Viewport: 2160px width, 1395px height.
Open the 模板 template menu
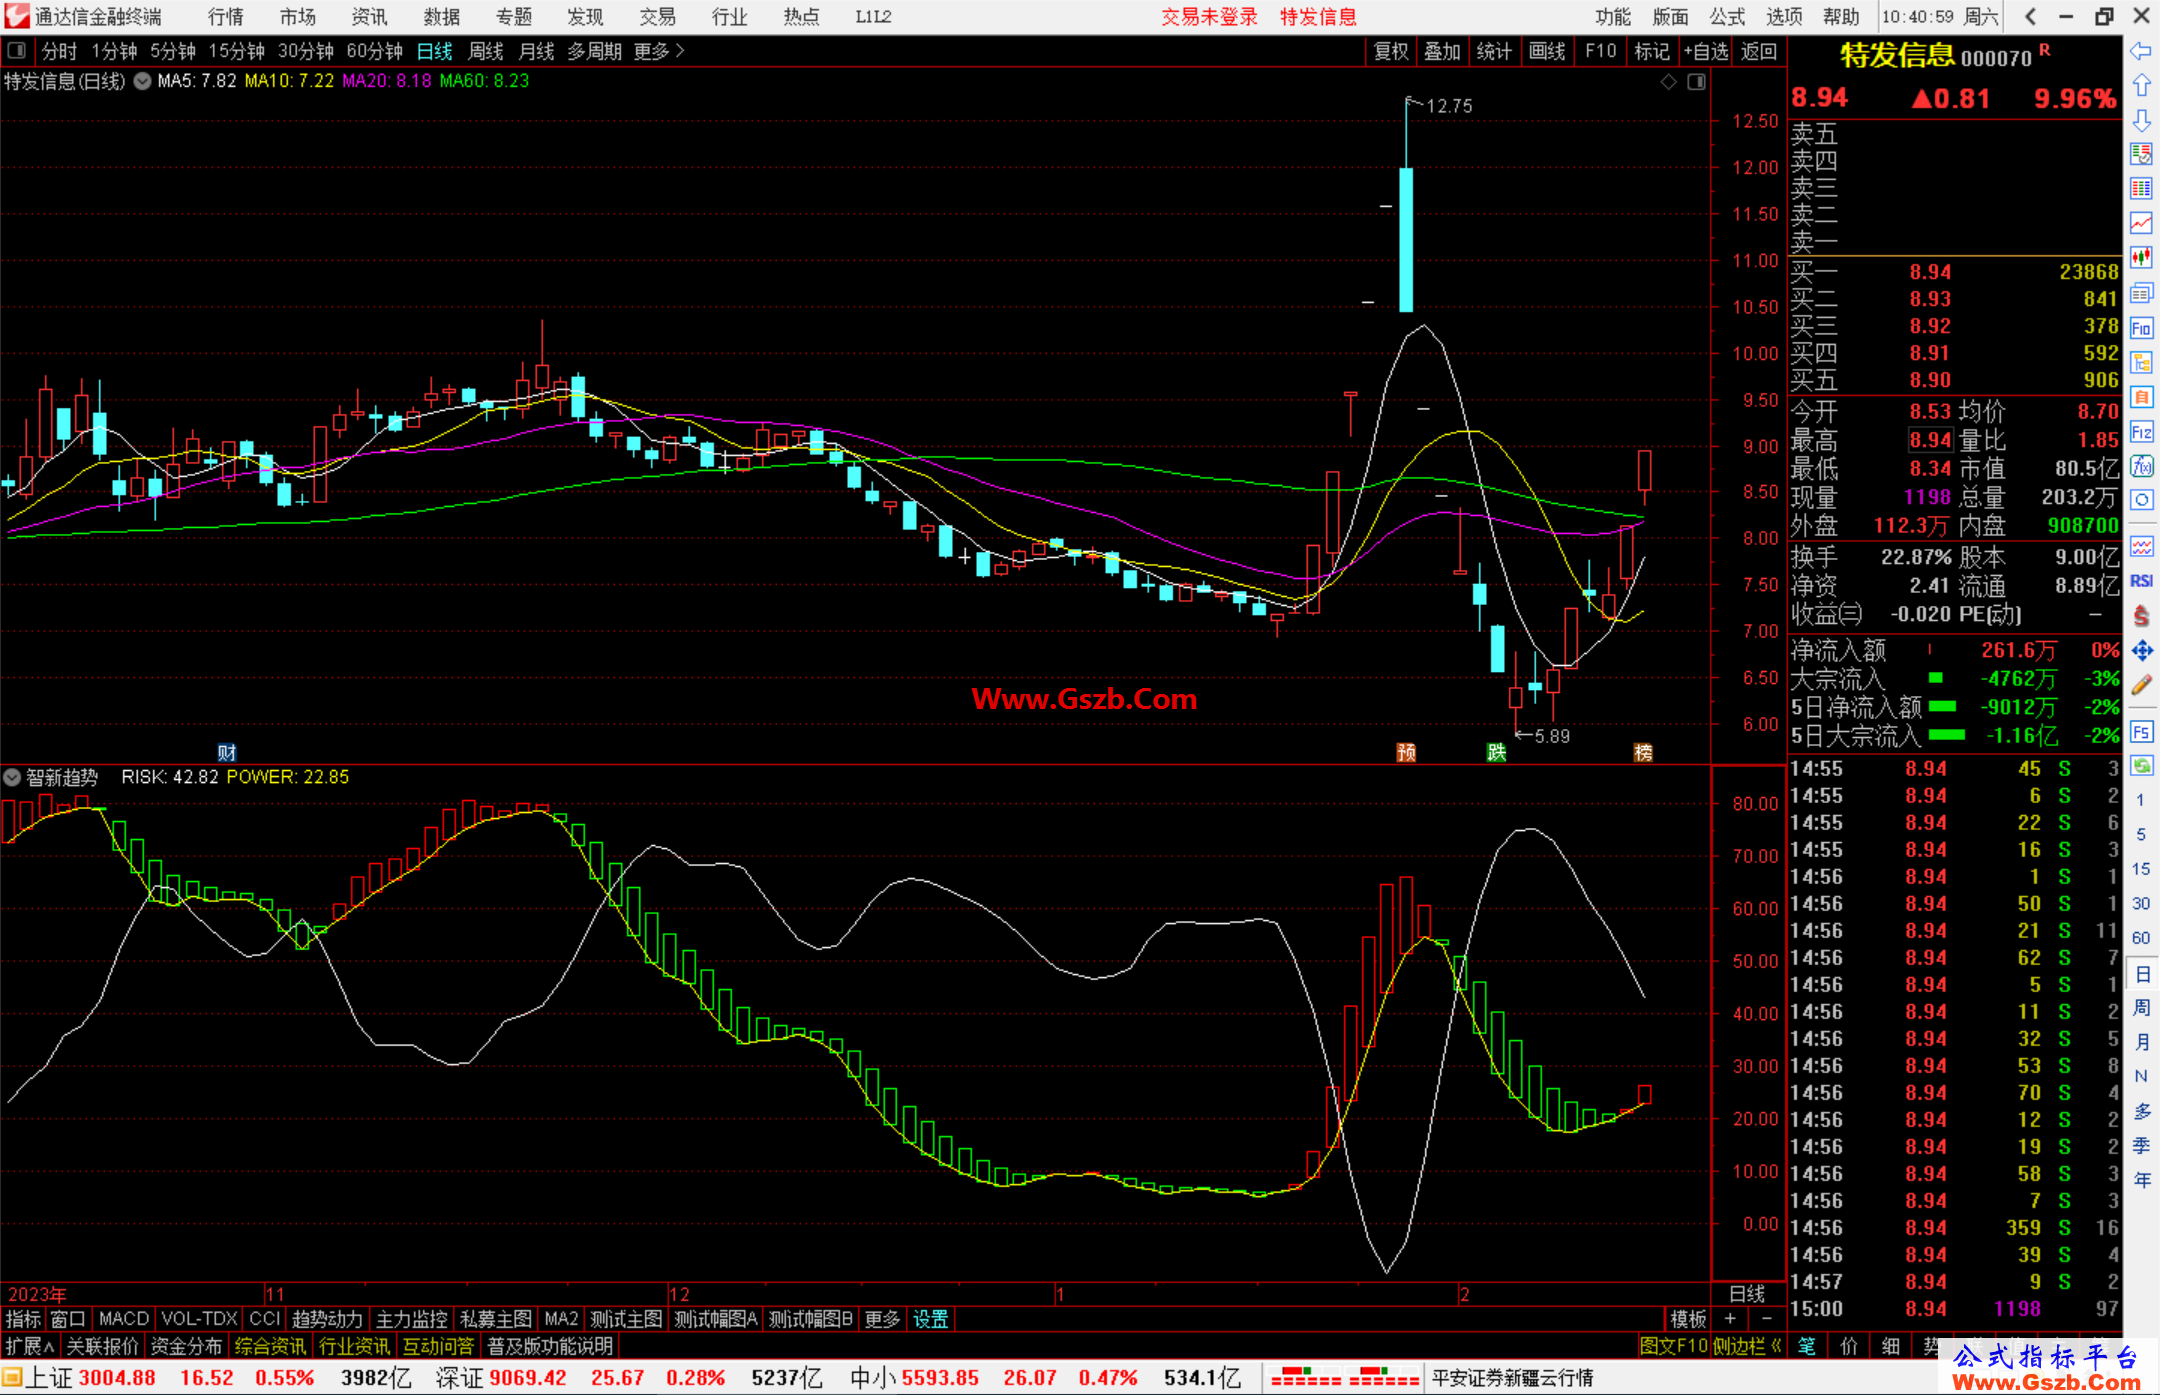(1688, 1319)
